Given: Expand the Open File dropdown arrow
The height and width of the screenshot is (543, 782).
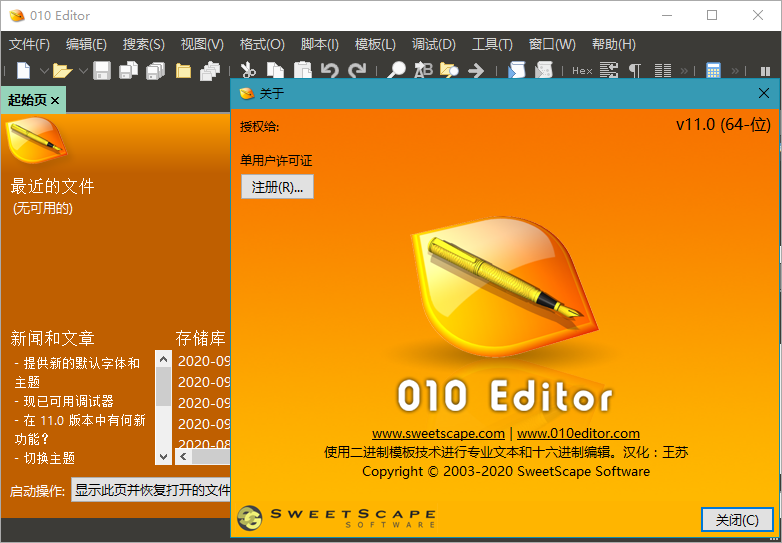Looking at the screenshot, I should coord(82,70).
